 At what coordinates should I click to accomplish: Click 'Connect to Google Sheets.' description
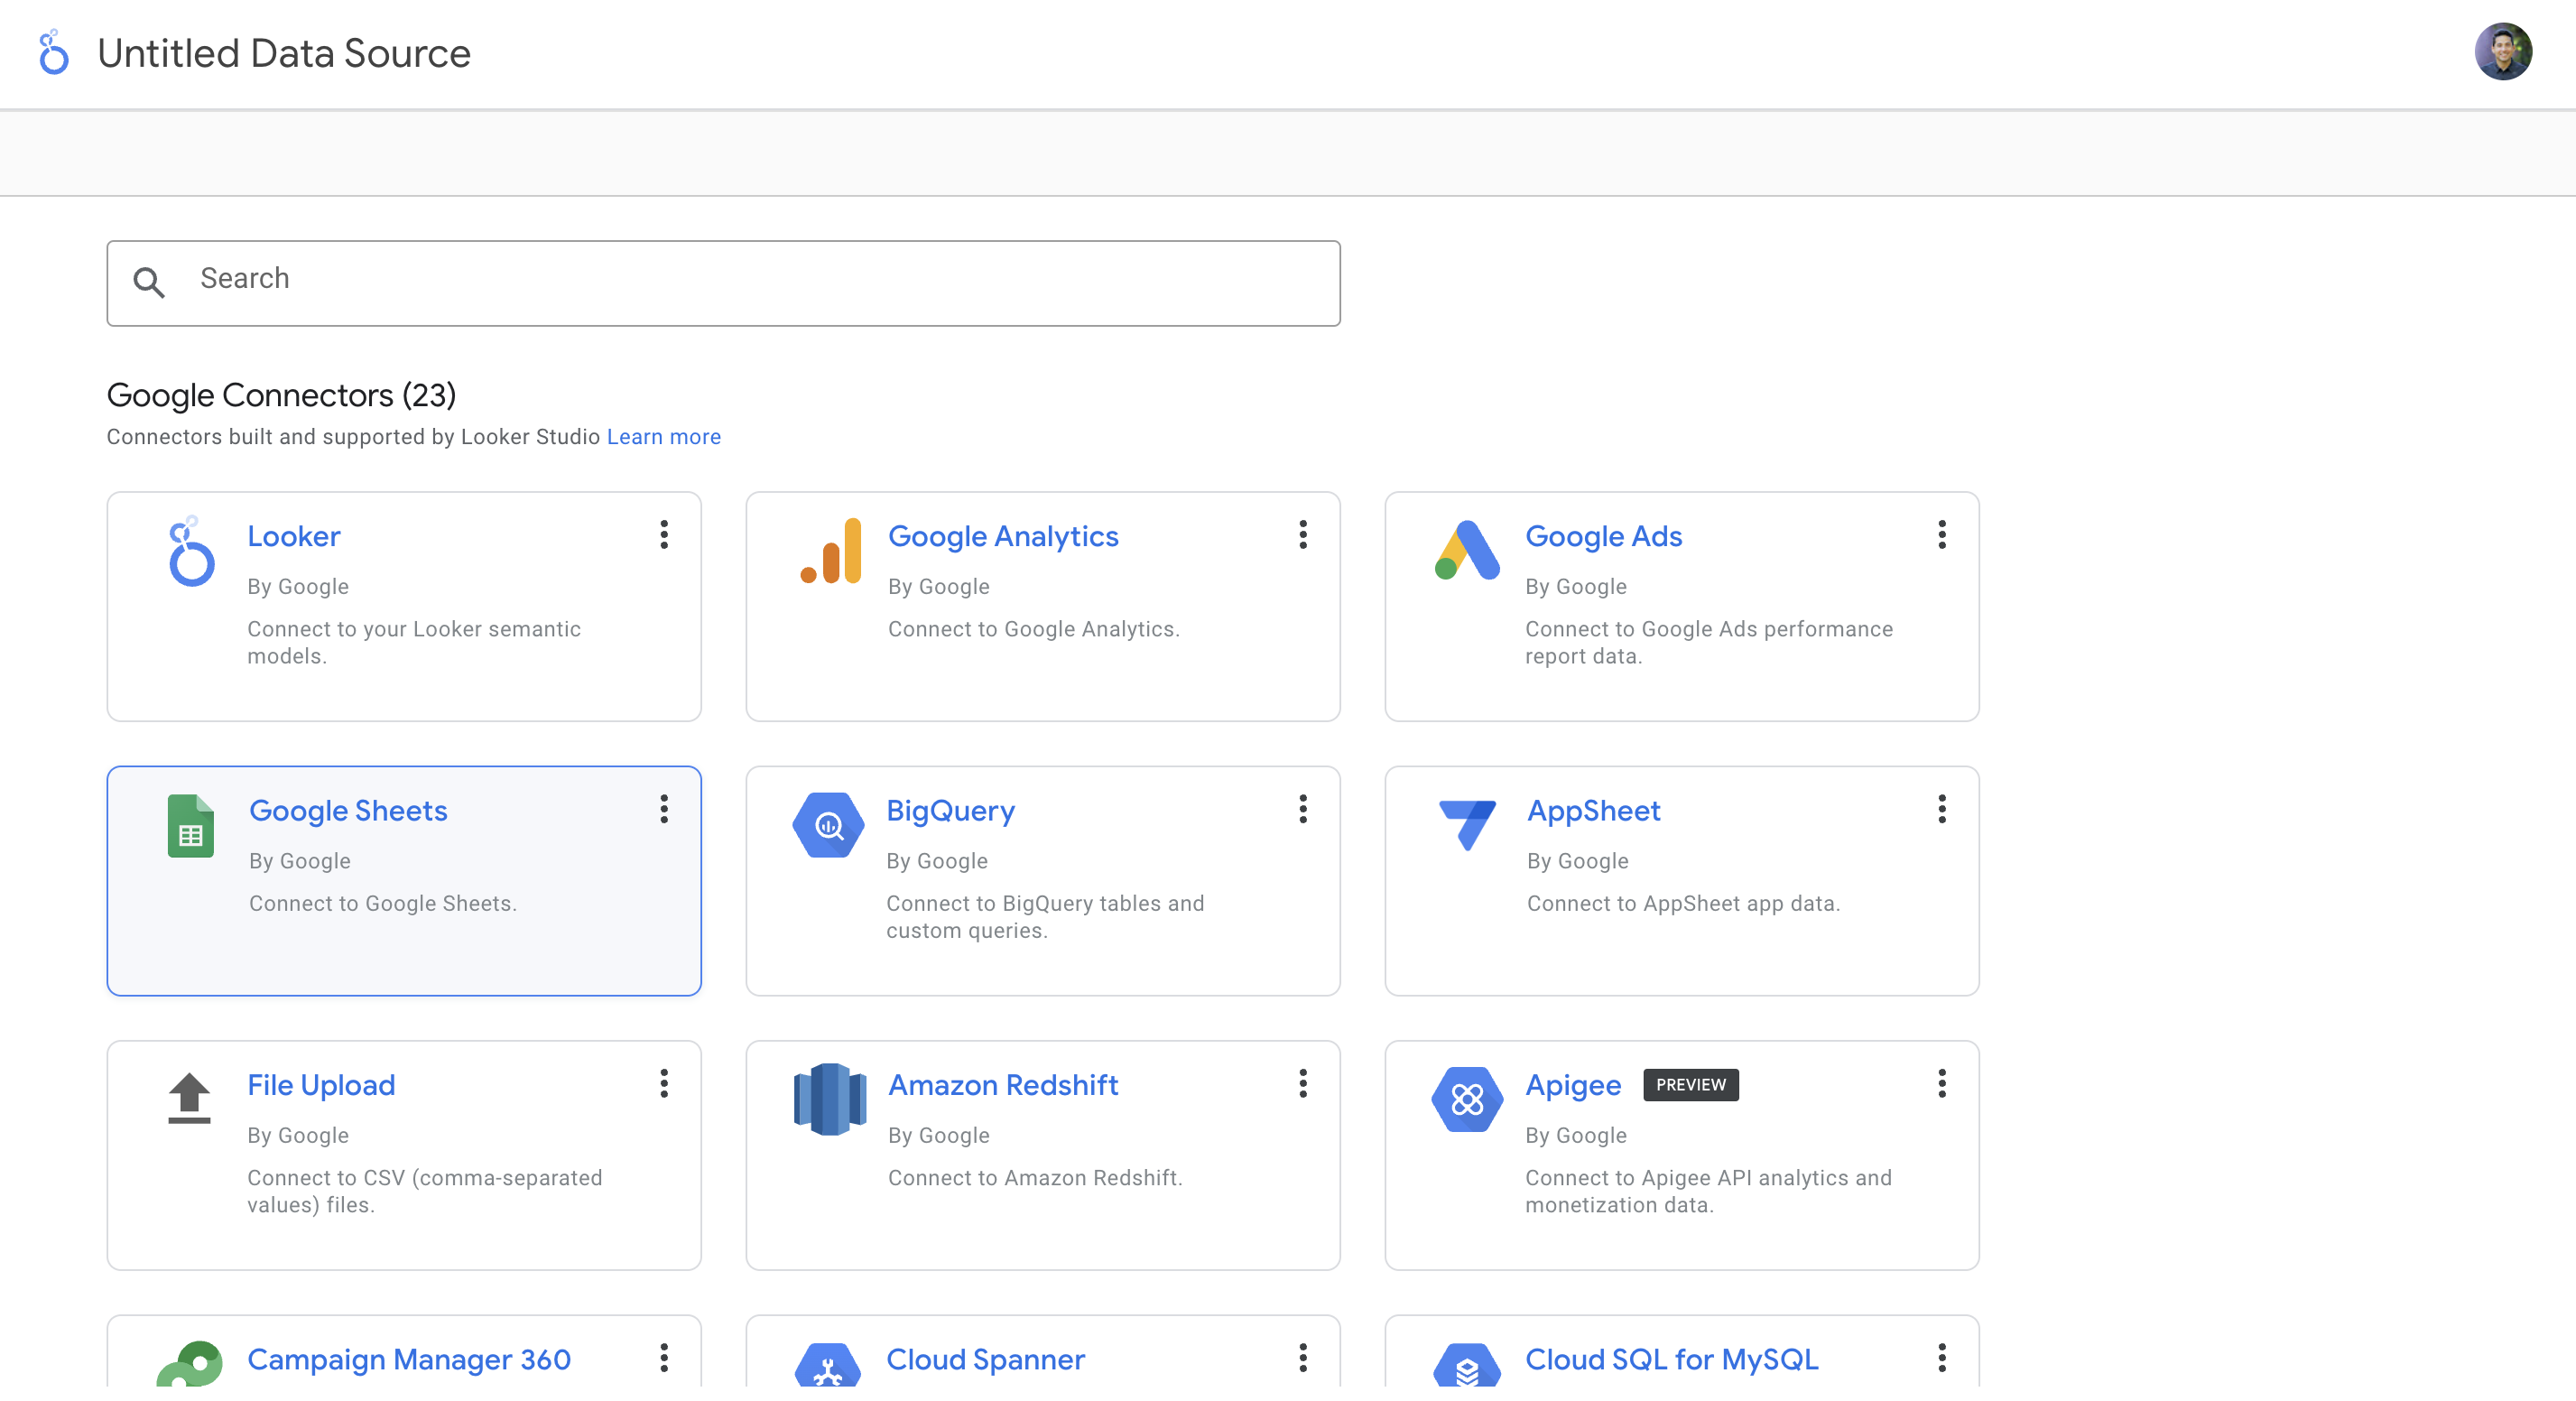(x=383, y=903)
